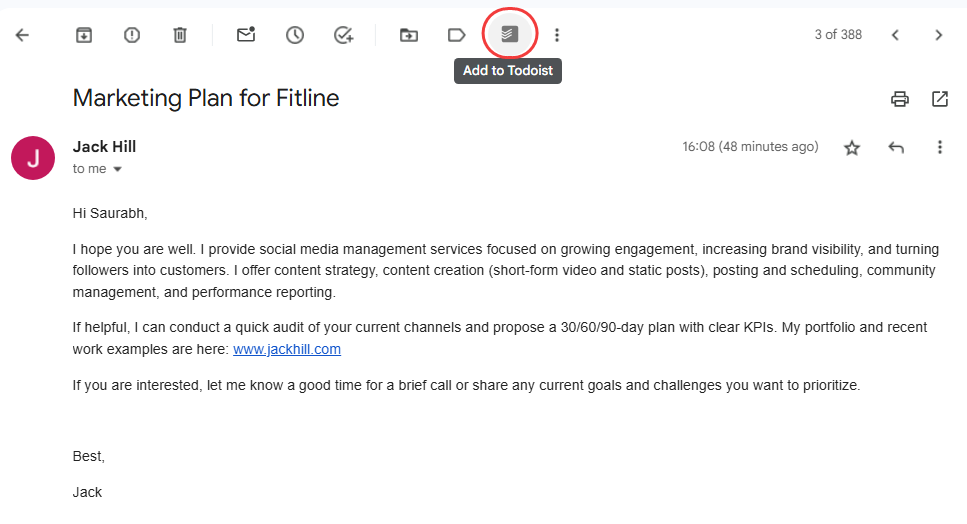Delete the Marketing Plan email
Image resolution: width=967 pixels, height=524 pixels.
tap(180, 35)
